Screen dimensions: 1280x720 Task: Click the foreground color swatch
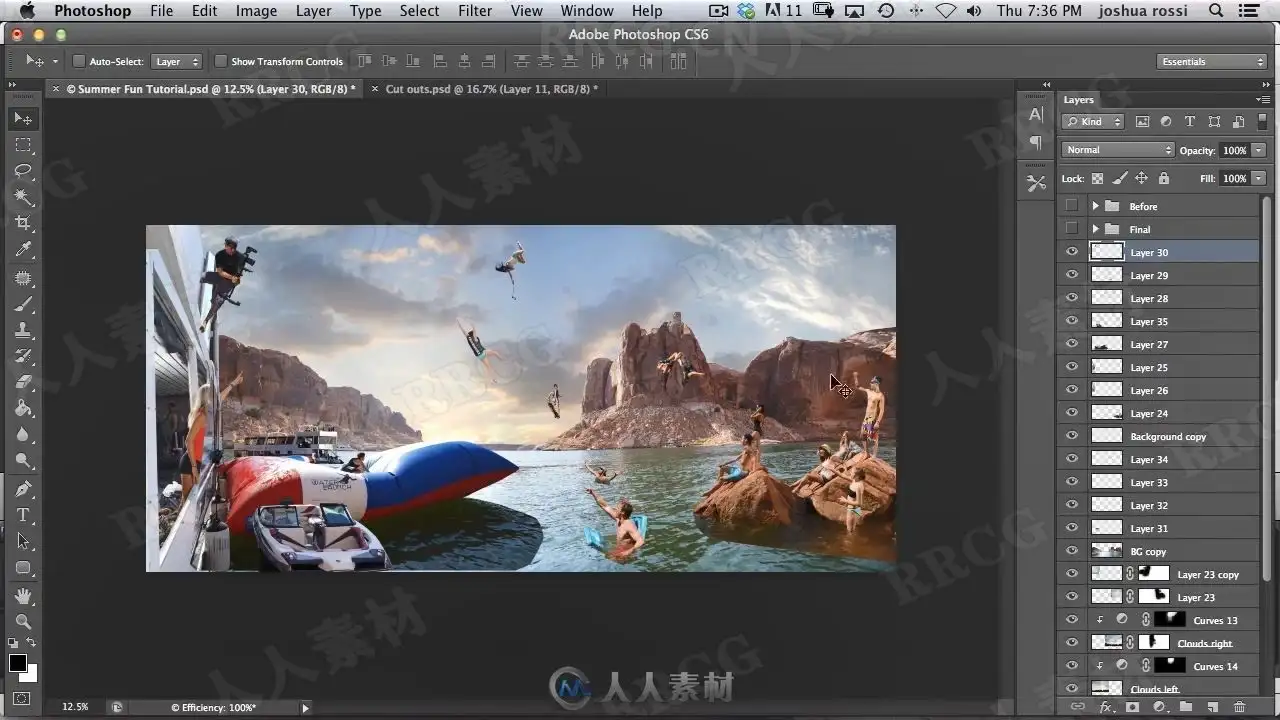pos(18,663)
